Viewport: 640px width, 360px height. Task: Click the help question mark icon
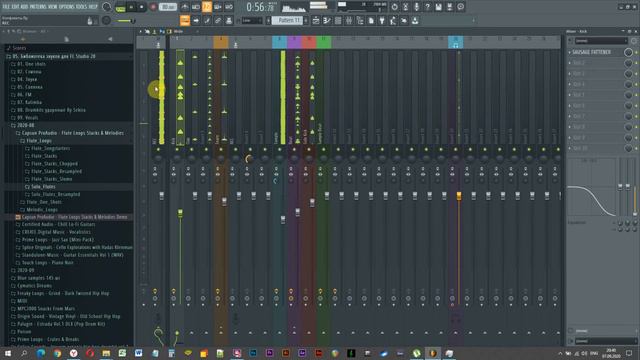427,7
